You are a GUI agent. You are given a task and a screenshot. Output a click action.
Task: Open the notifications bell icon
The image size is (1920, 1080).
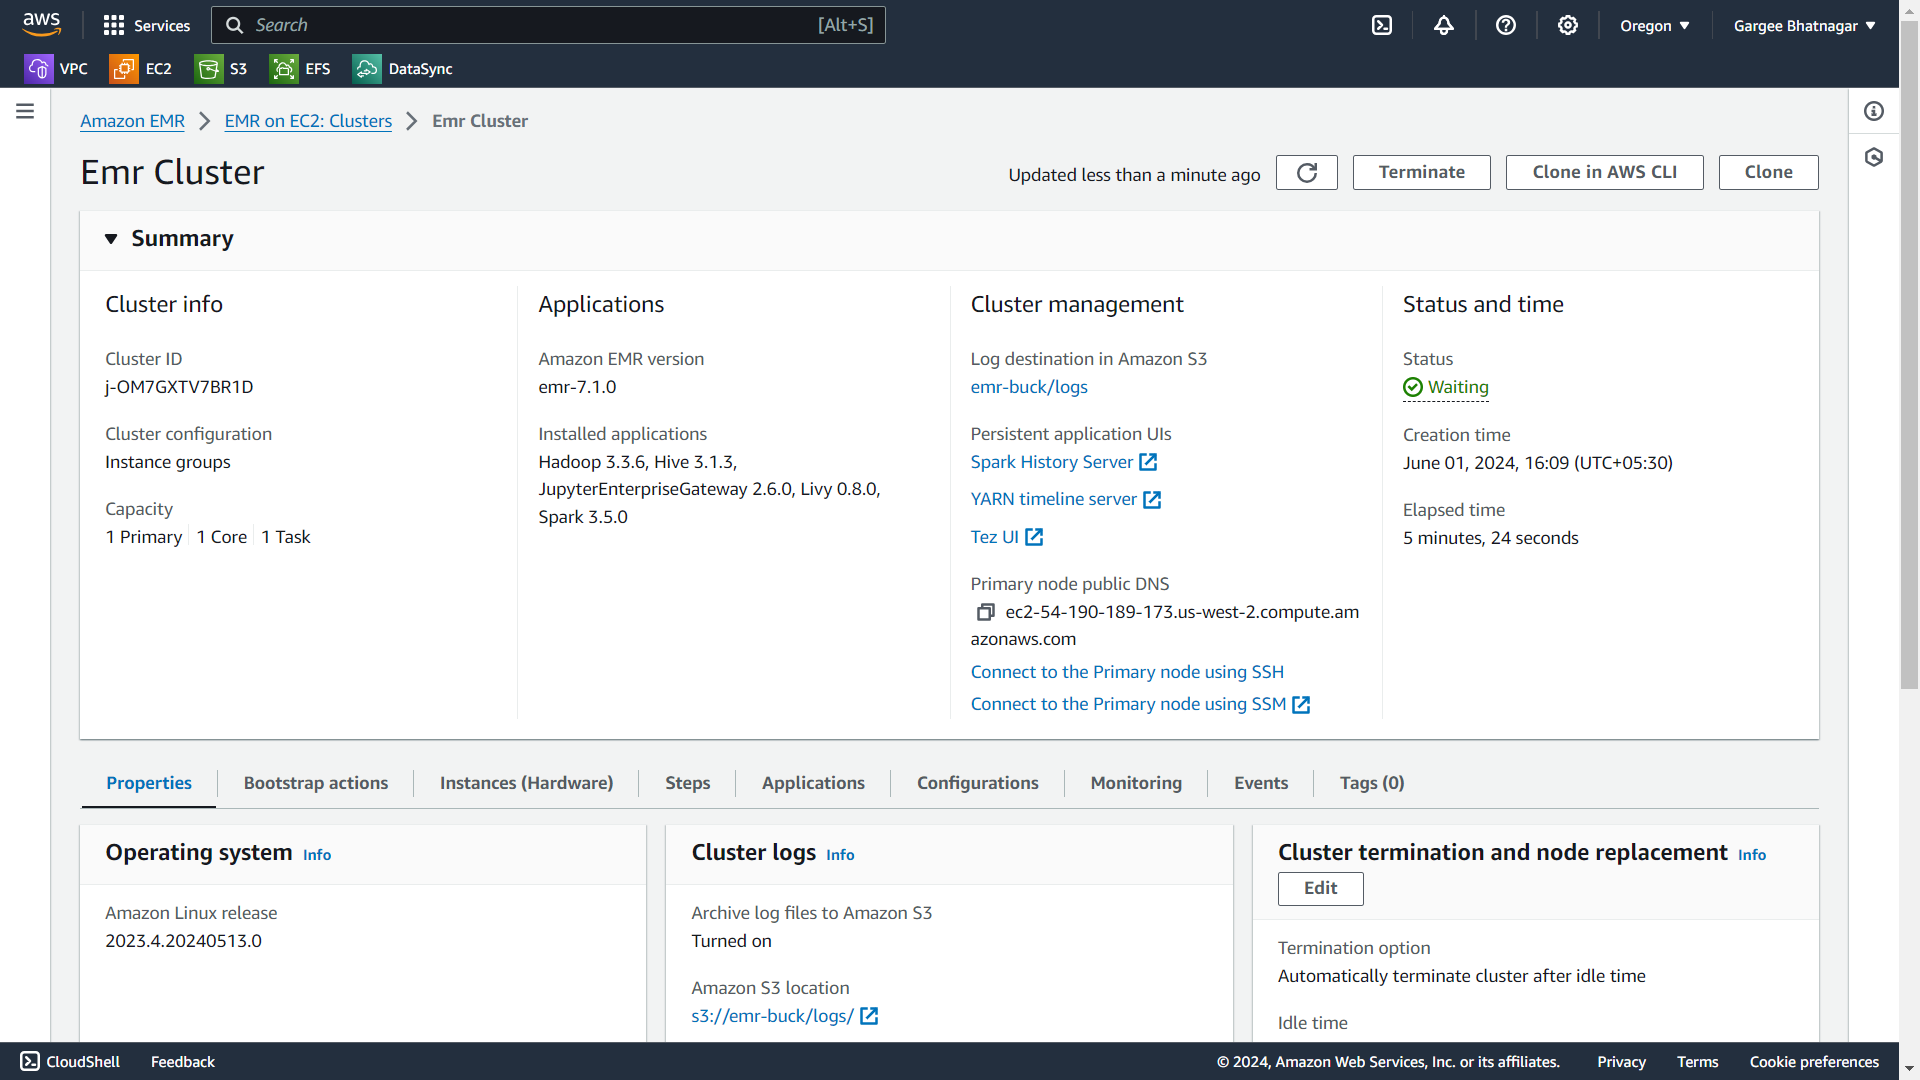coord(1444,26)
